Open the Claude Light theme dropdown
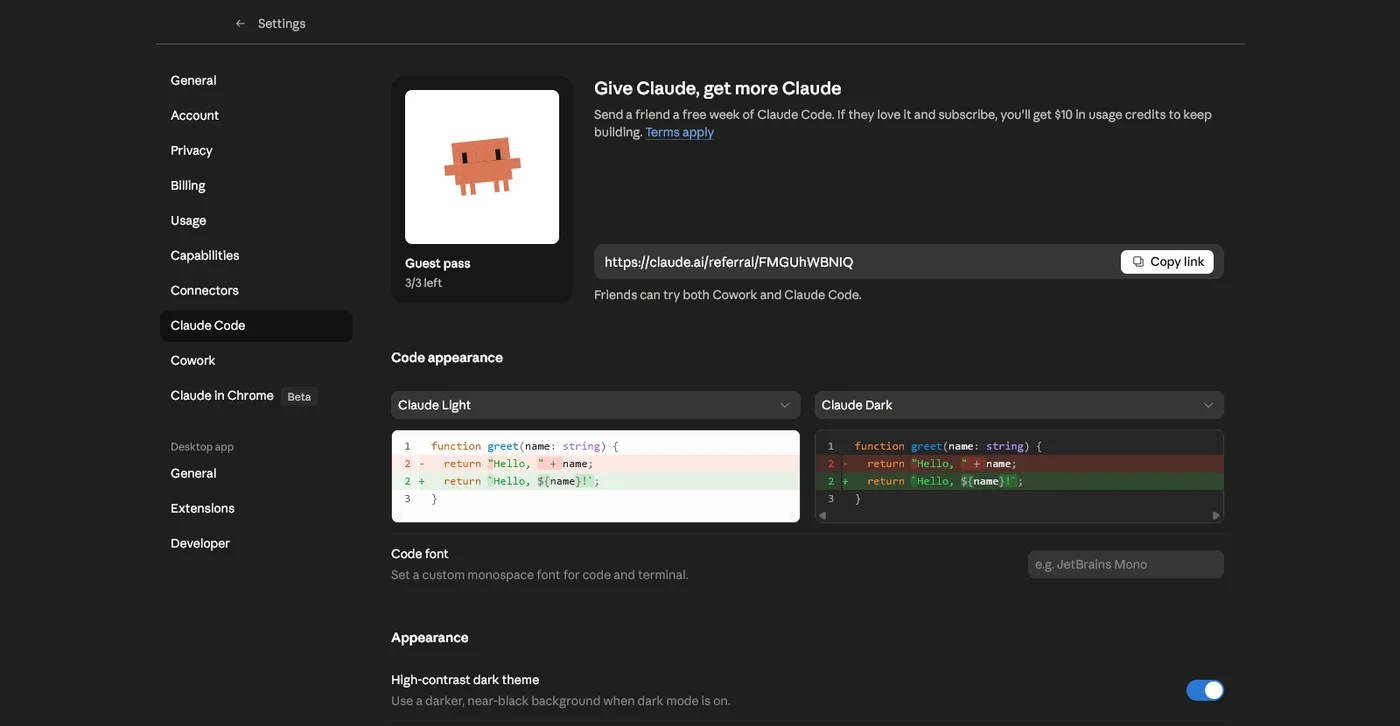This screenshot has width=1400, height=726. point(596,405)
